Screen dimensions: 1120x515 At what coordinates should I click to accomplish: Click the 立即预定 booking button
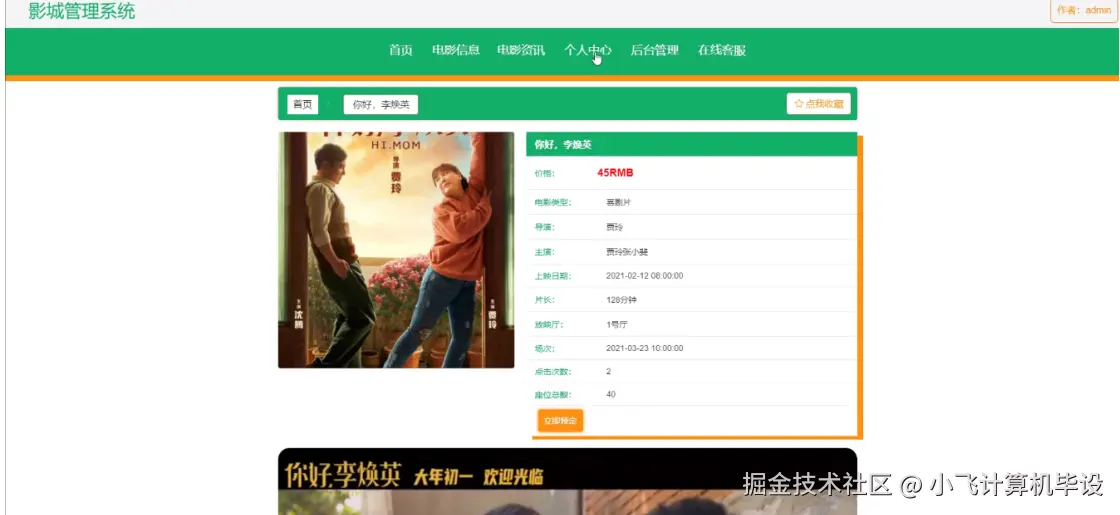pos(560,421)
